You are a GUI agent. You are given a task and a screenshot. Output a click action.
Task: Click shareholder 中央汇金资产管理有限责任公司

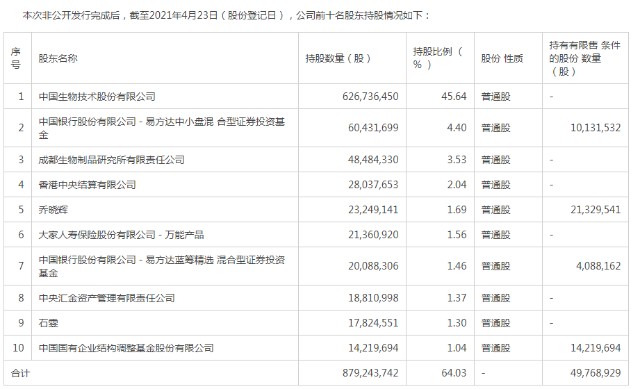[x=107, y=298]
